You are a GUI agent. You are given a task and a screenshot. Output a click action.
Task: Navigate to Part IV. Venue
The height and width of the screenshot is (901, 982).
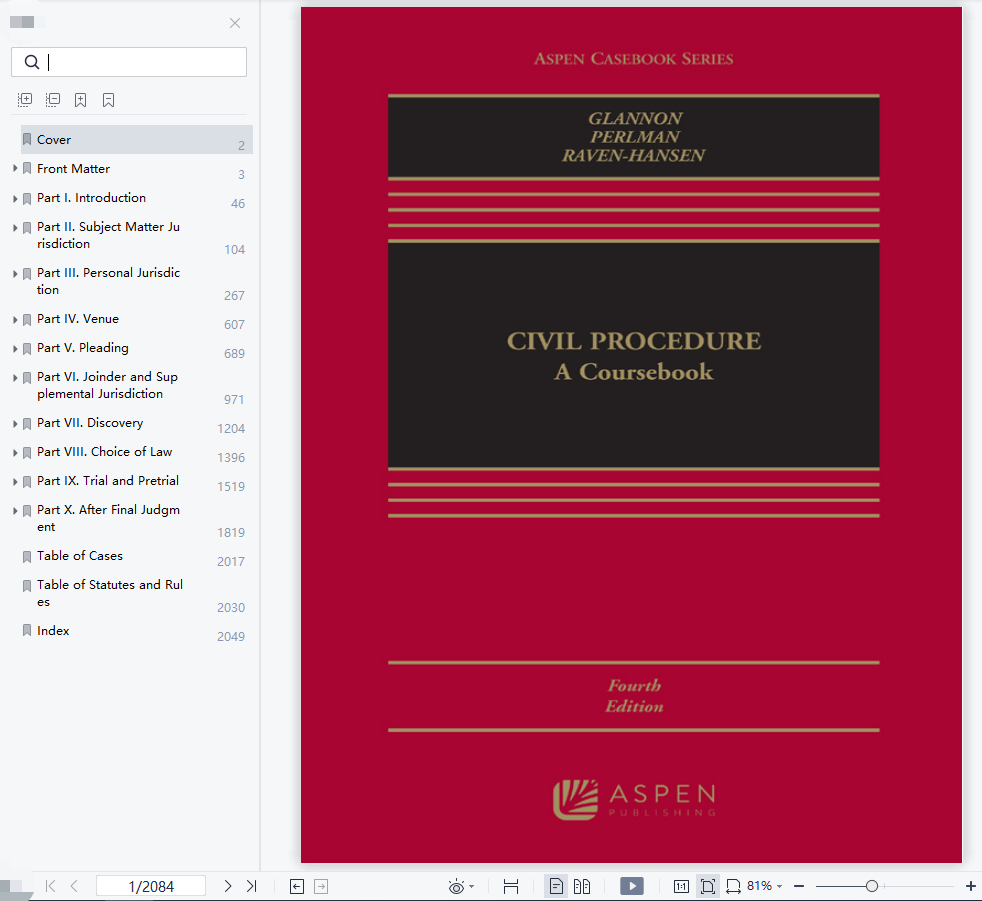coord(78,319)
